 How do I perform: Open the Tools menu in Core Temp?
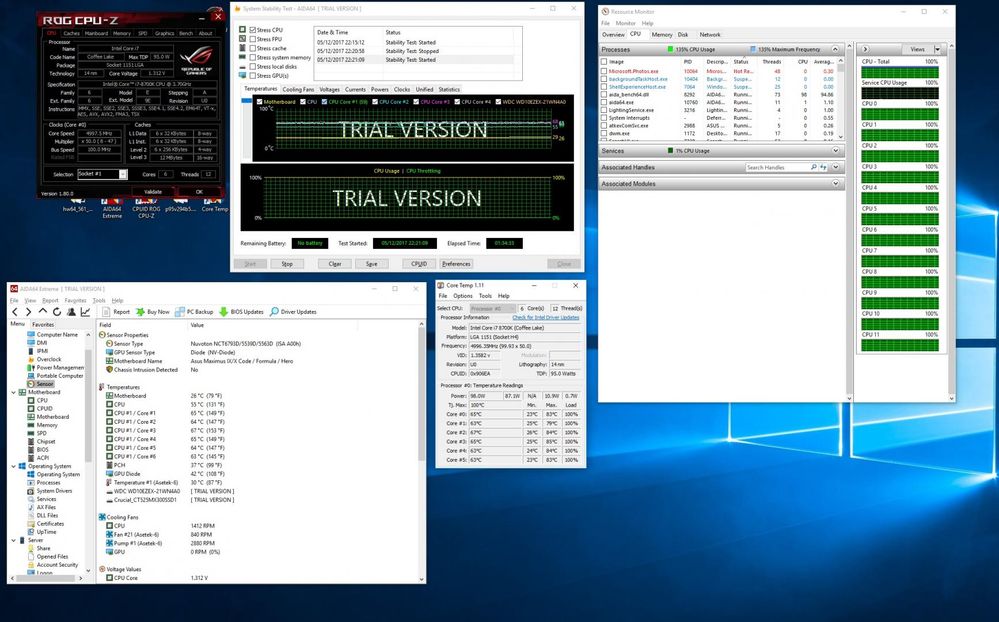485,296
